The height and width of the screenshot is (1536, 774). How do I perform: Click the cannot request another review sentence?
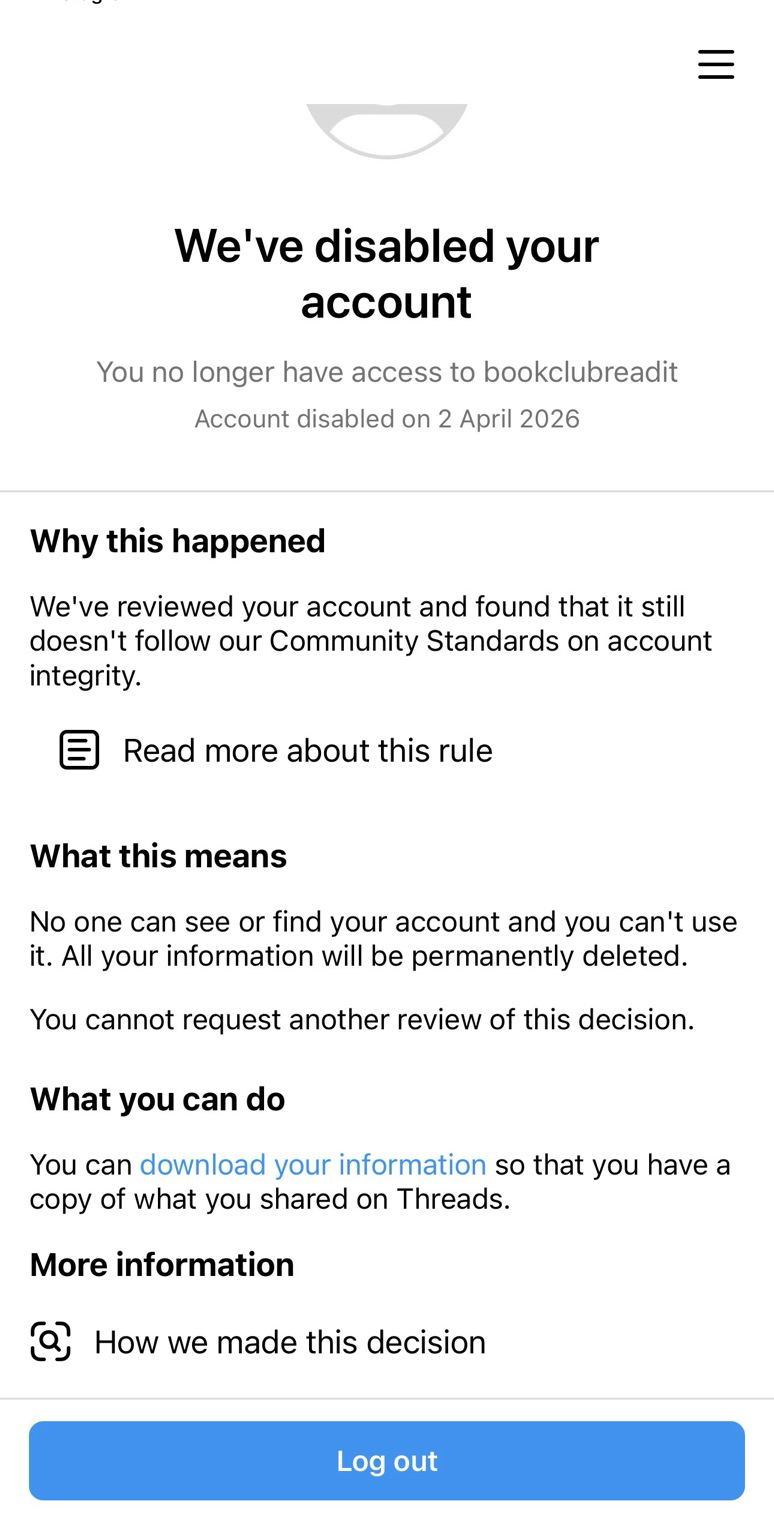pyautogui.click(x=362, y=1019)
